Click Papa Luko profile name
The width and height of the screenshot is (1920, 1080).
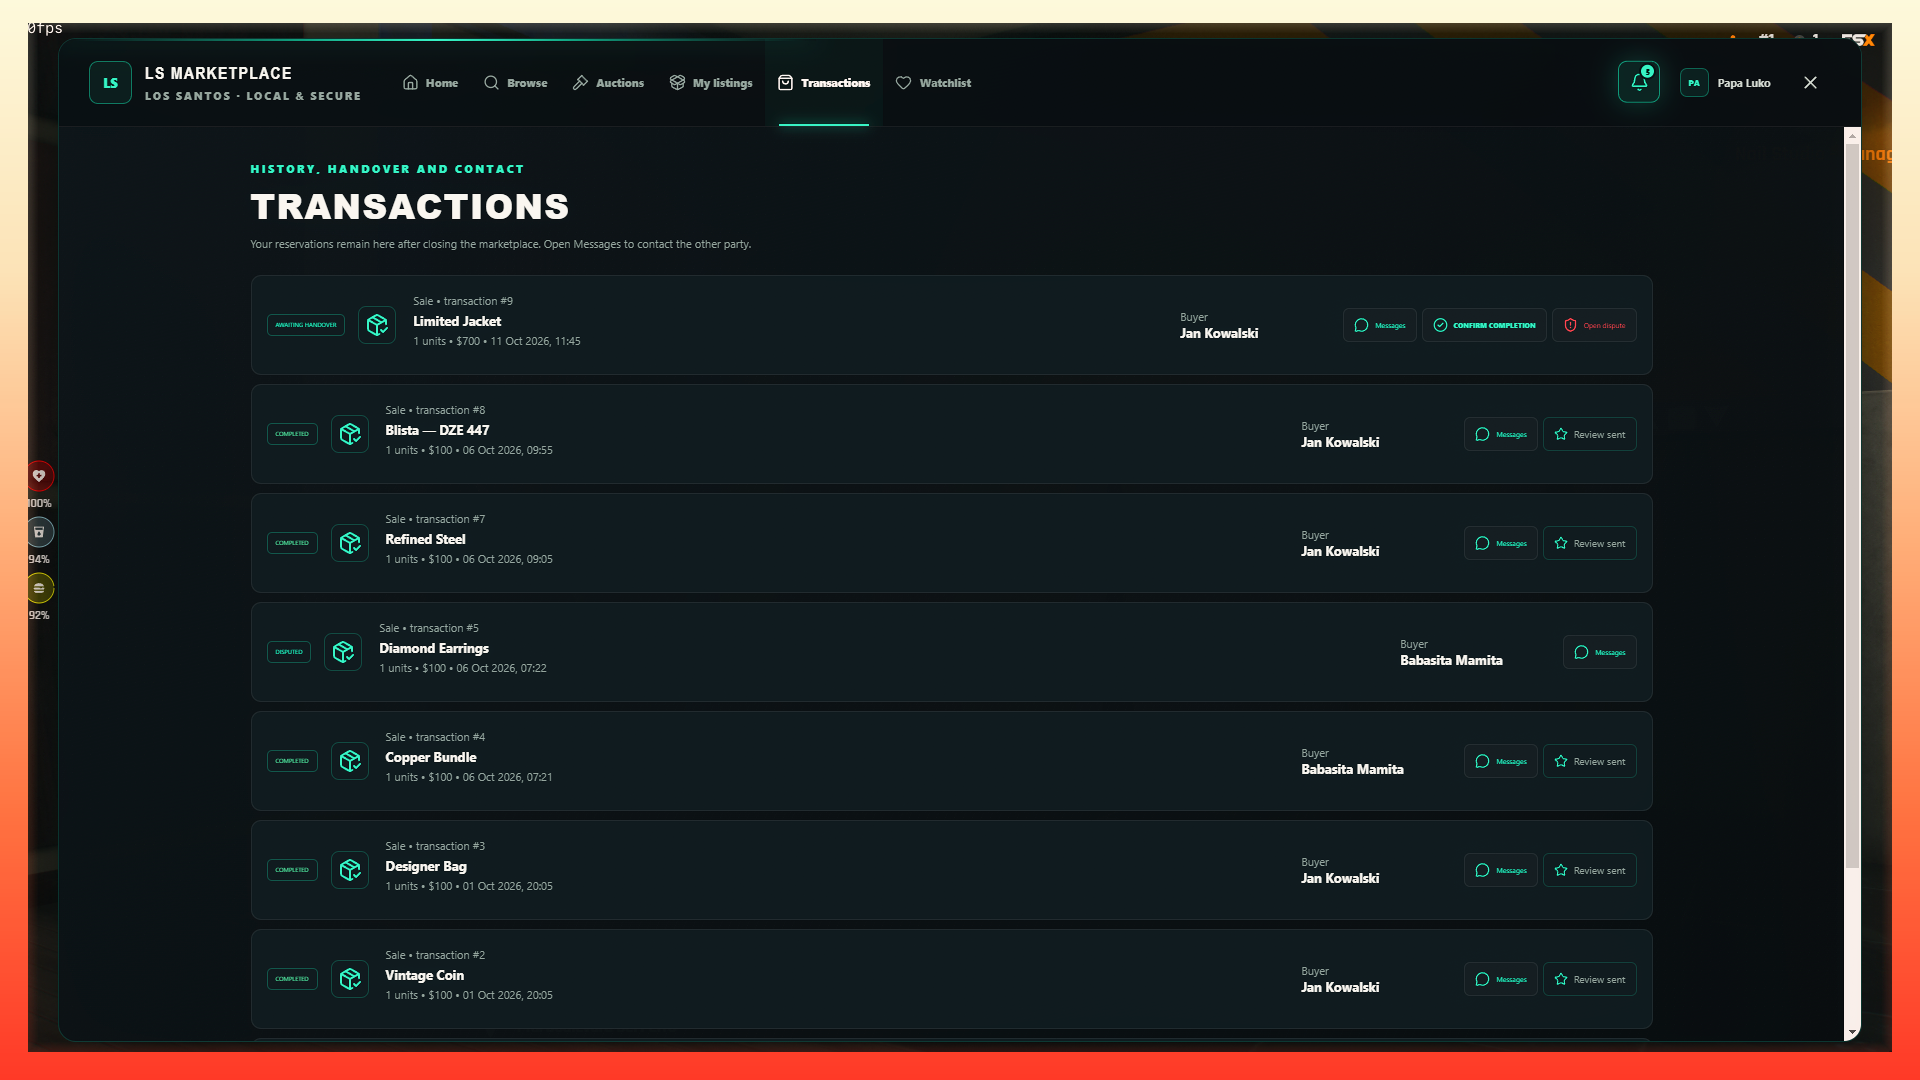pos(1743,83)
